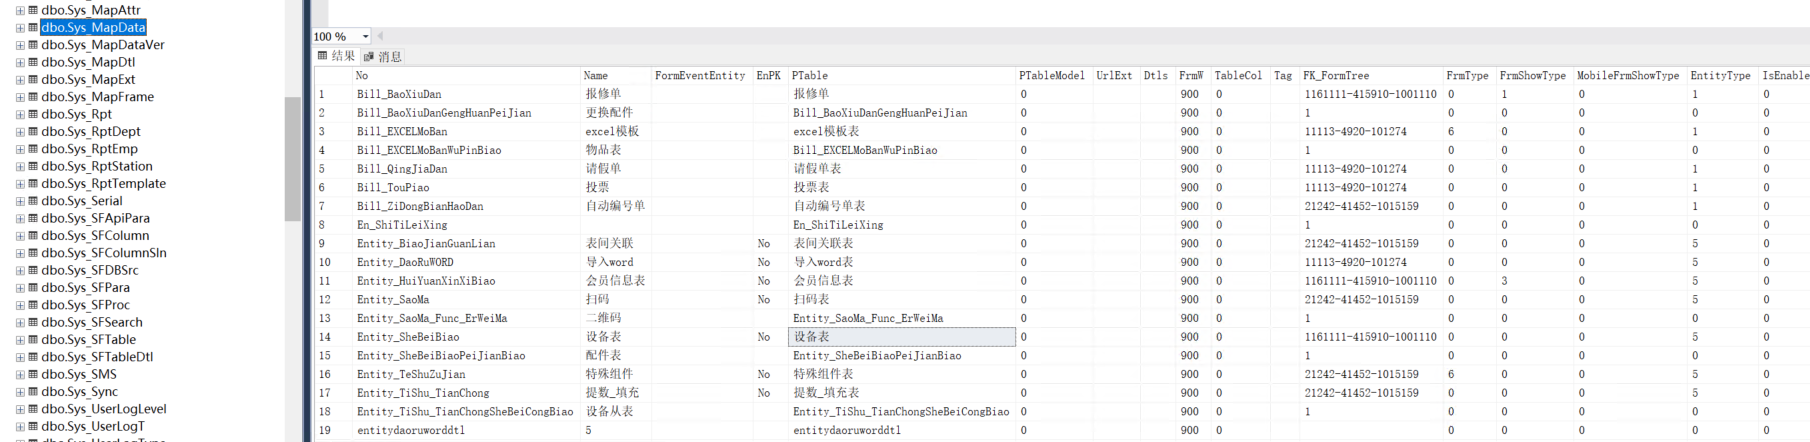Click the FrmShowType column header
Screen dimensions: 1810x442
[x=1534, y=75]
